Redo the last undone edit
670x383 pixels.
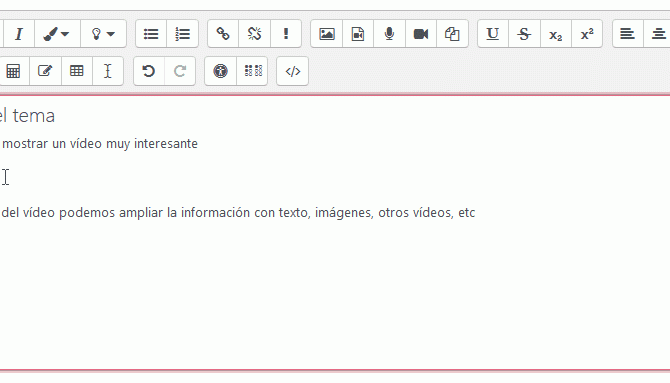point(180,71)
